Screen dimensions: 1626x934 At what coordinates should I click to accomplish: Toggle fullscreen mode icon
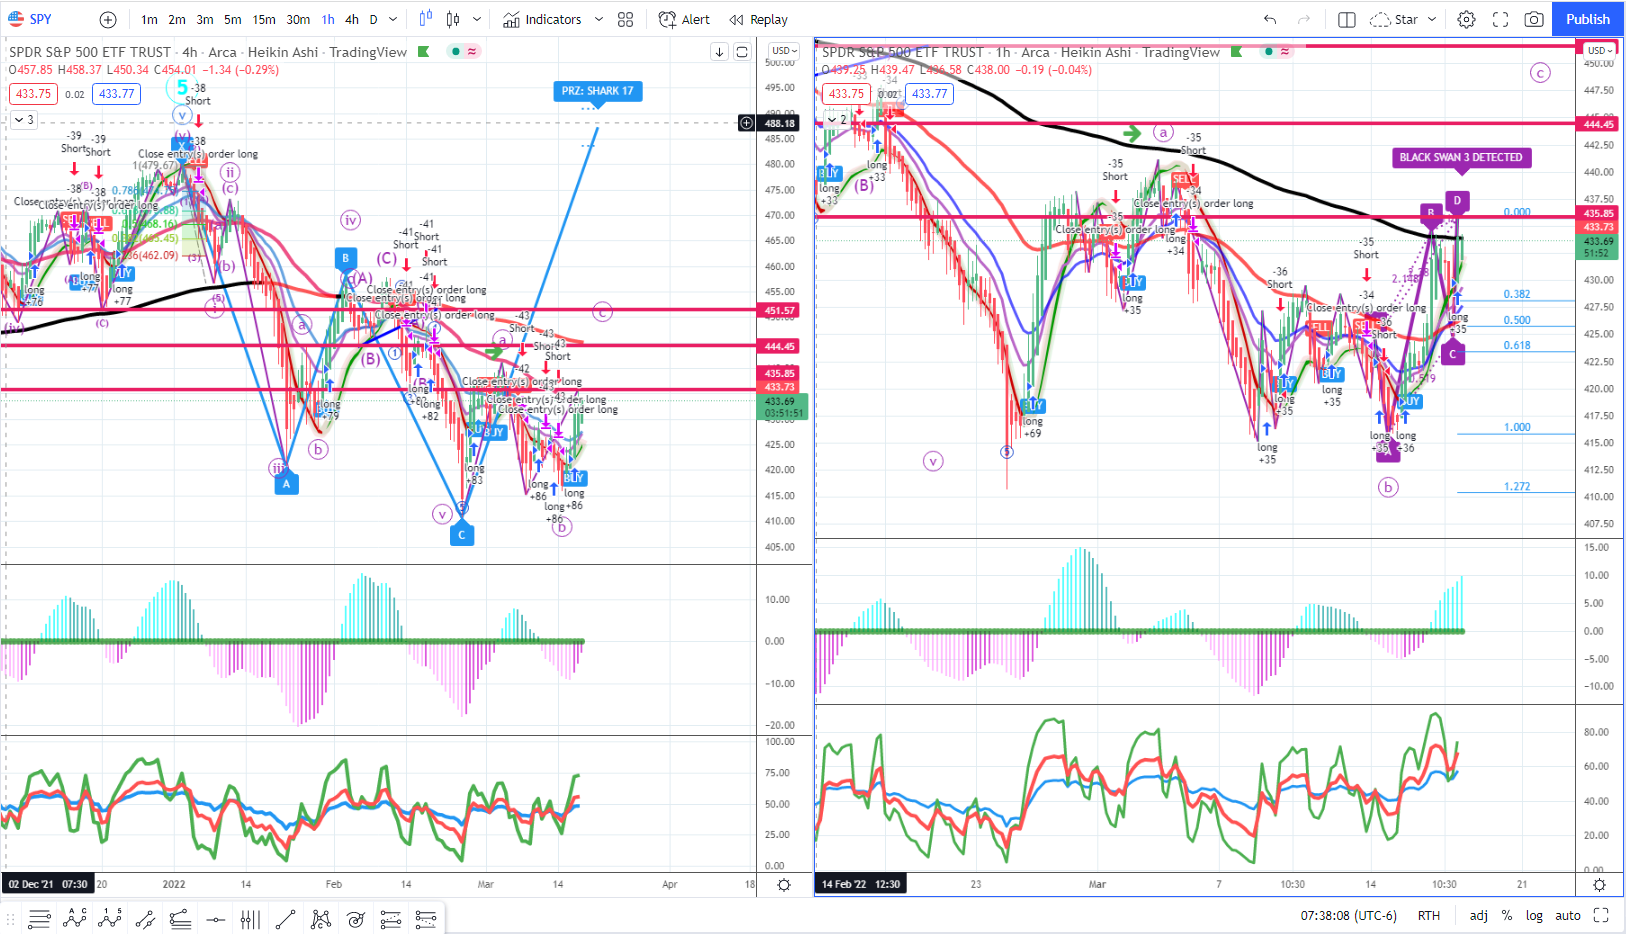click(1500, 19)
